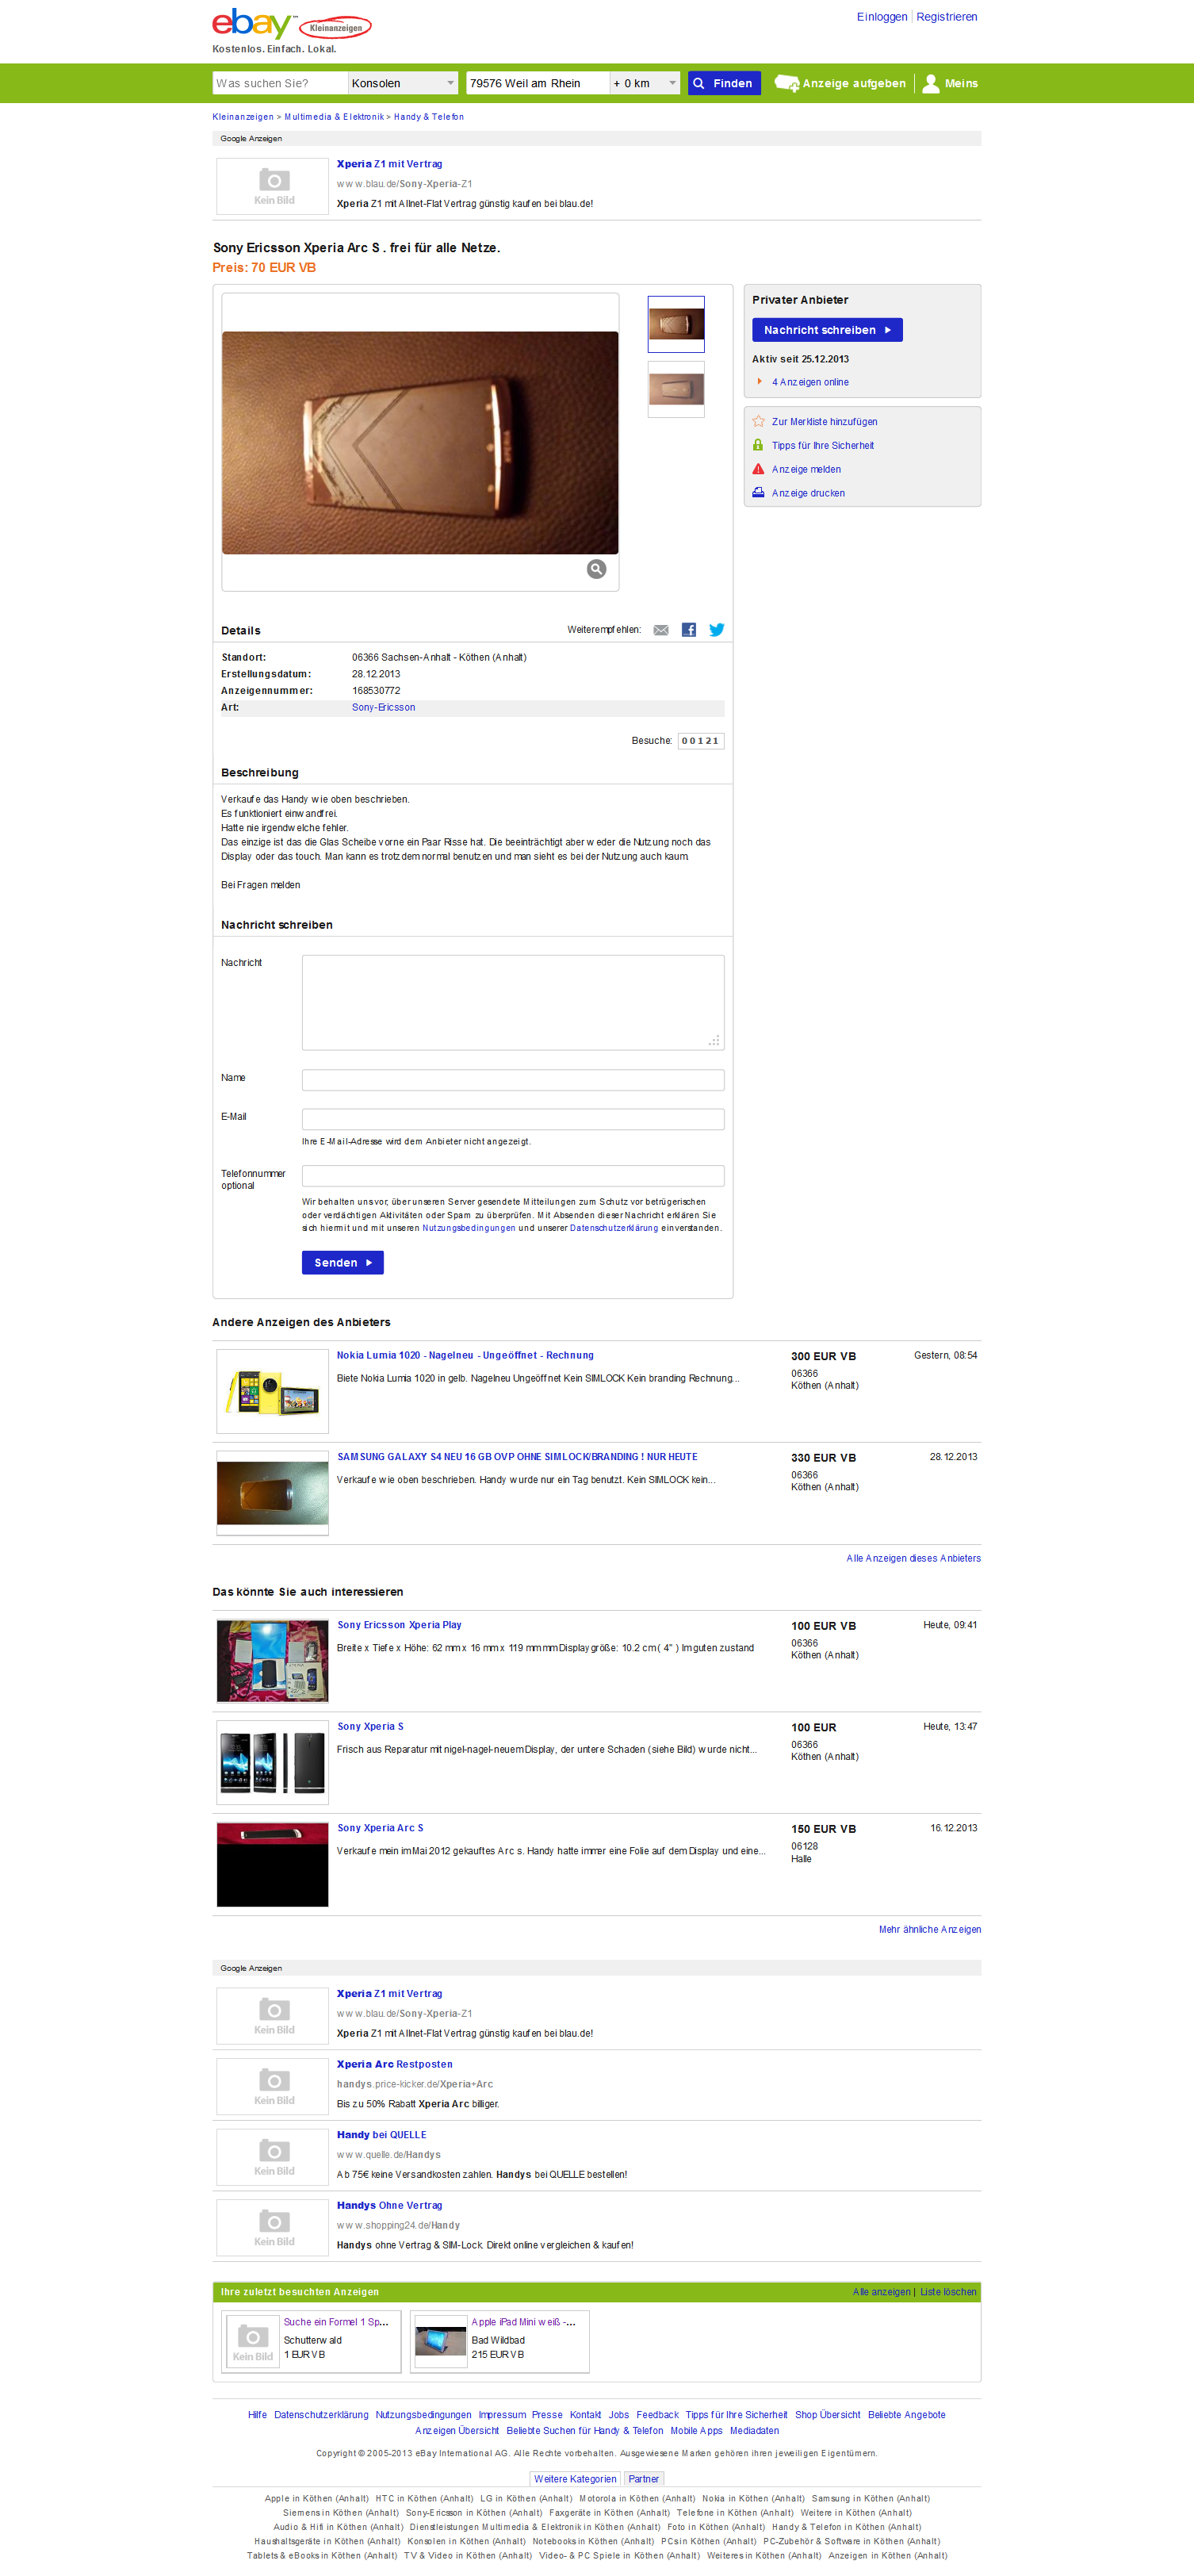This screenshot has width=1194, height=2576.
Task: Open the radius dropdown '+ 0 km'
Action: pos(645,83)
